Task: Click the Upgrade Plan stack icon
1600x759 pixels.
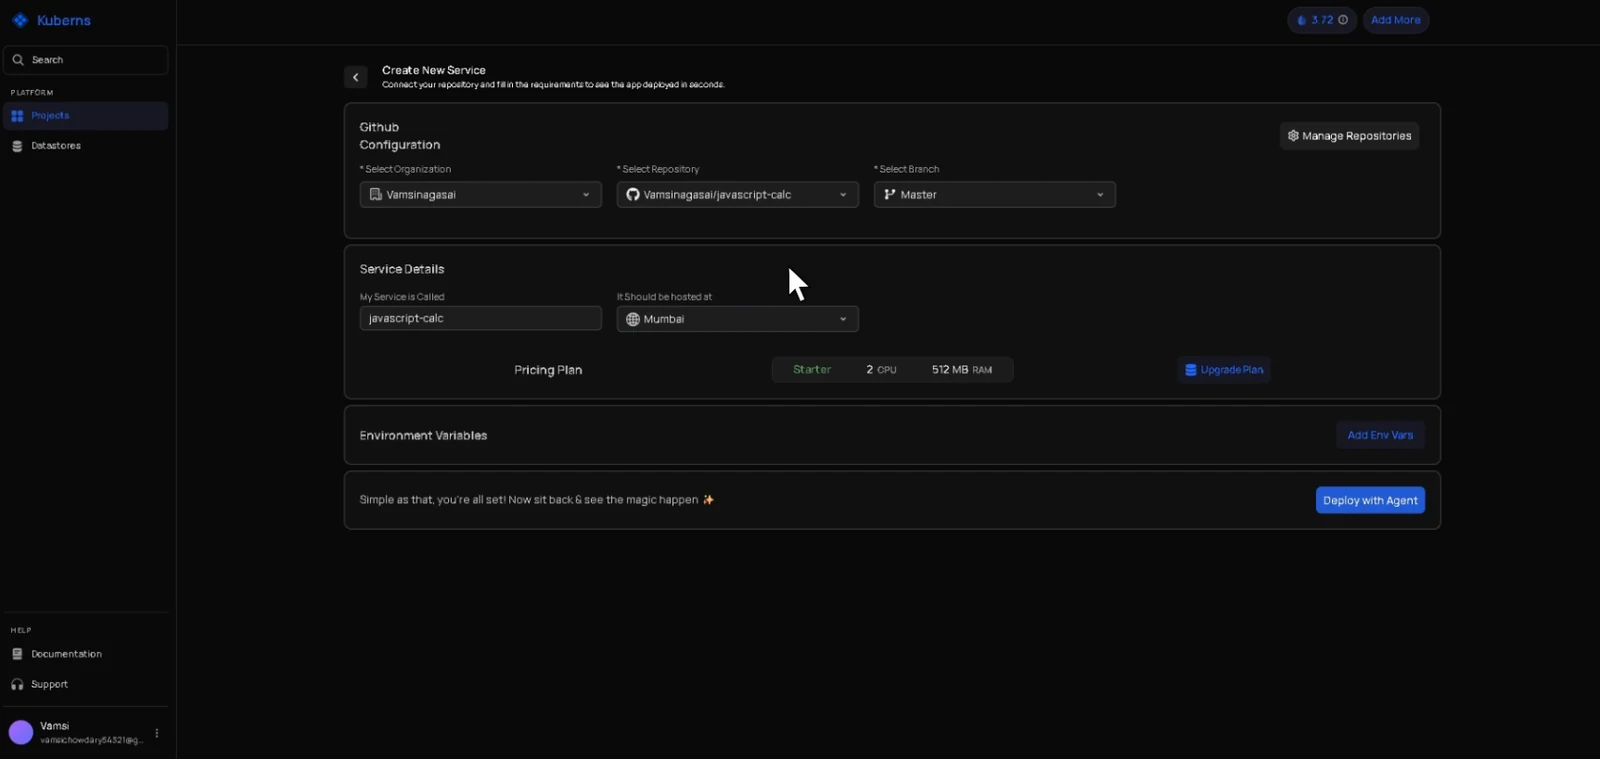Action: tap(1191, 370)
